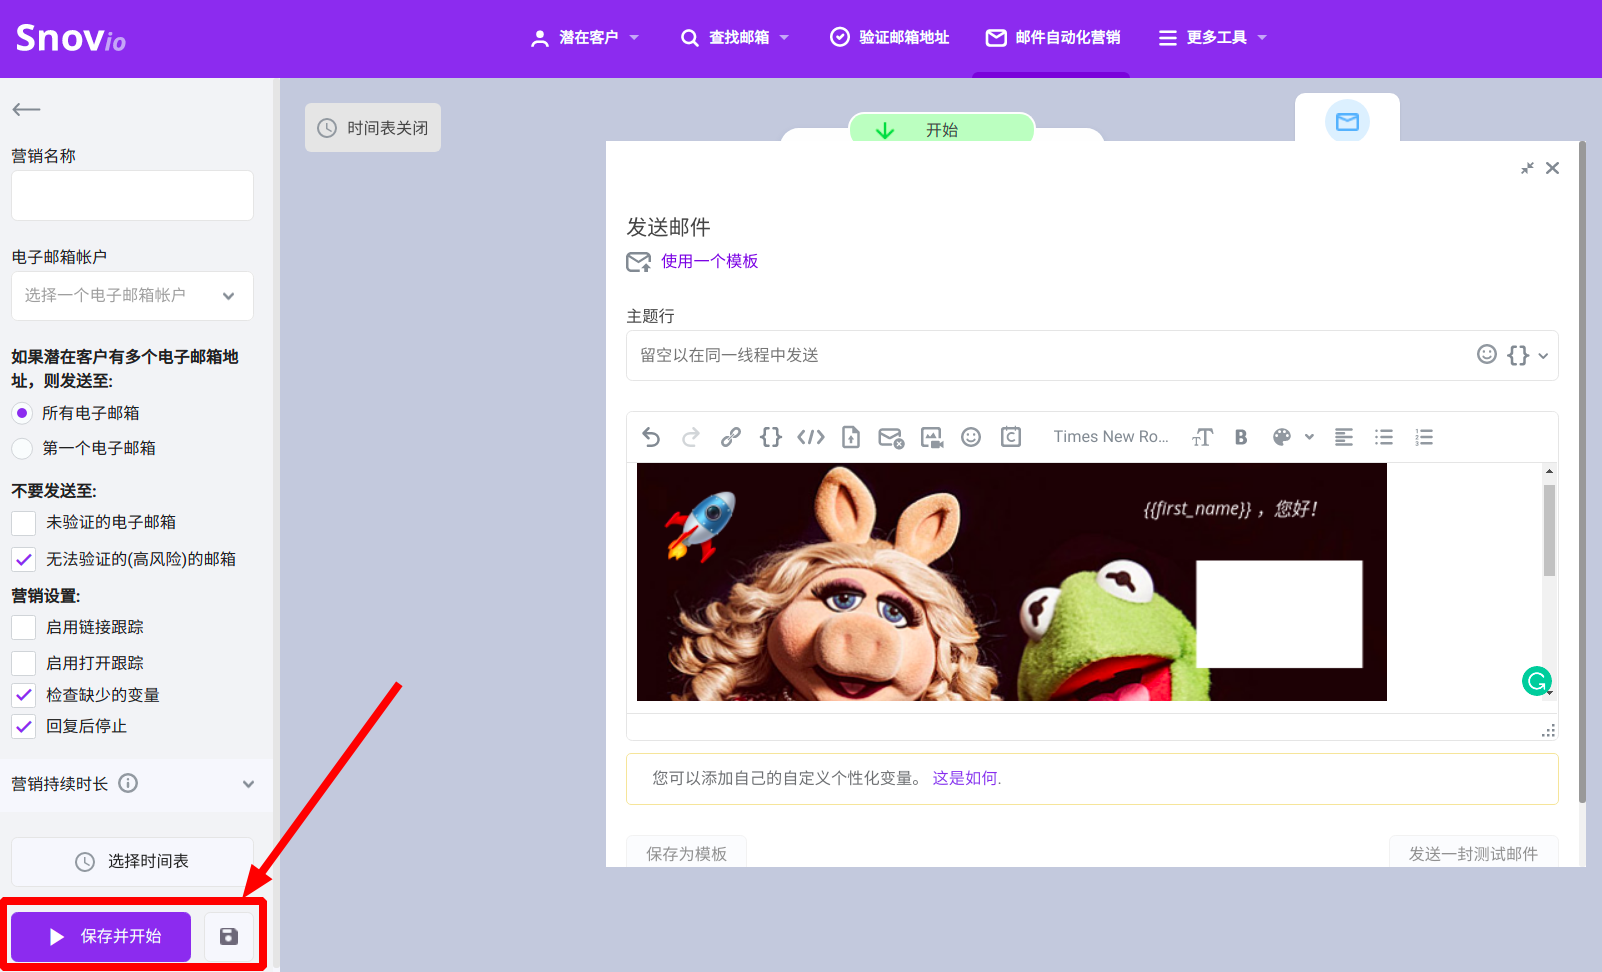
Task: Click info icon beside 营销持续时长
Action: point(128,783)
